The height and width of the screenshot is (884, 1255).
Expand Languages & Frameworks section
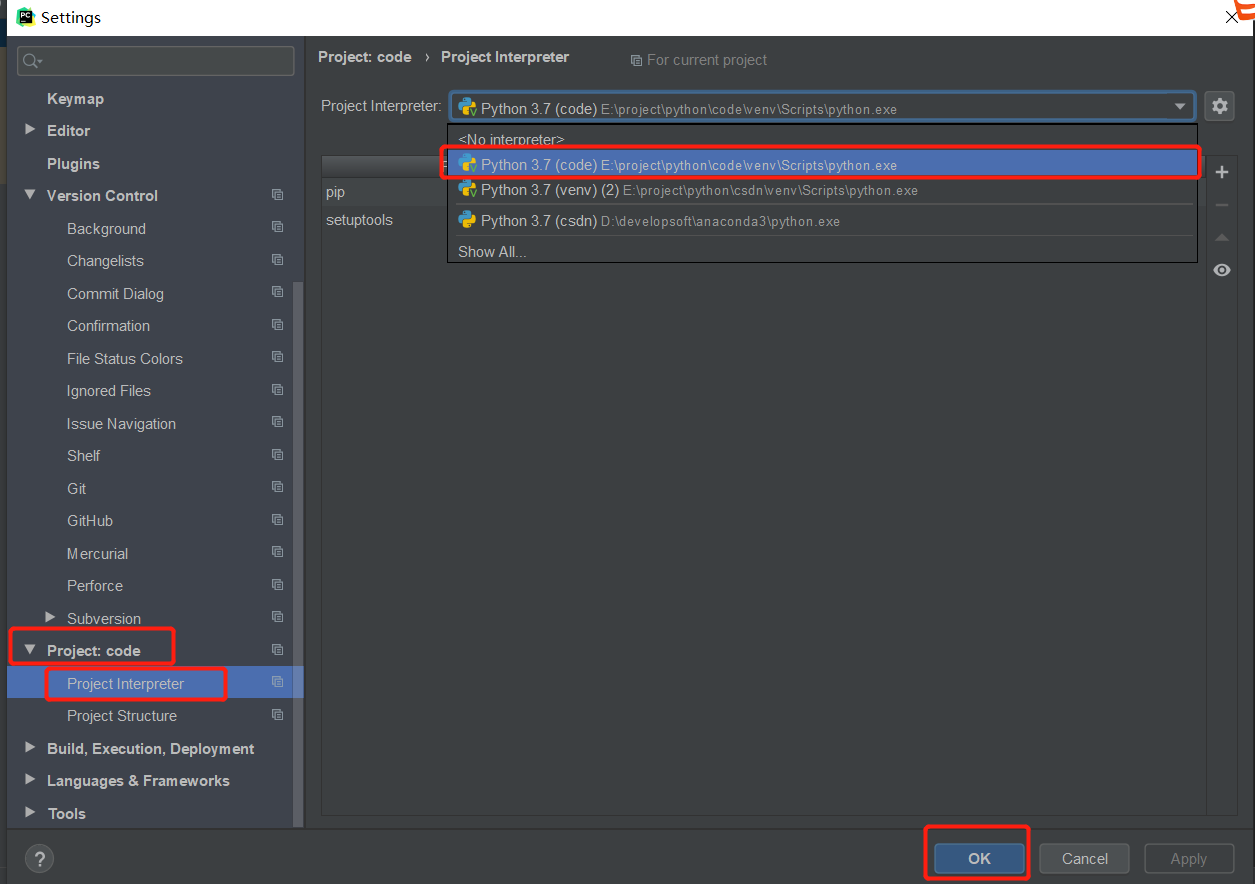point(29,780)
